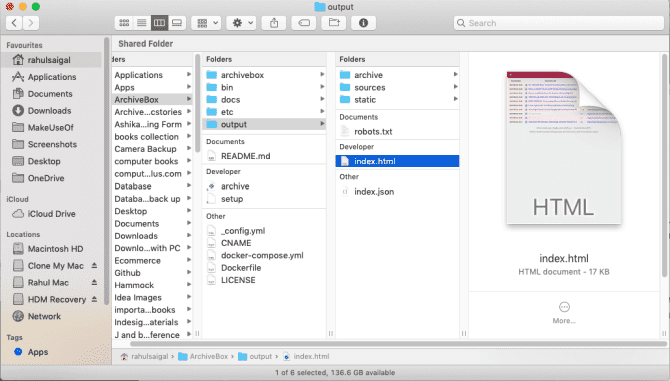Open Screenshots in the sidebar

pyautogui.click(x=51, y=144)
